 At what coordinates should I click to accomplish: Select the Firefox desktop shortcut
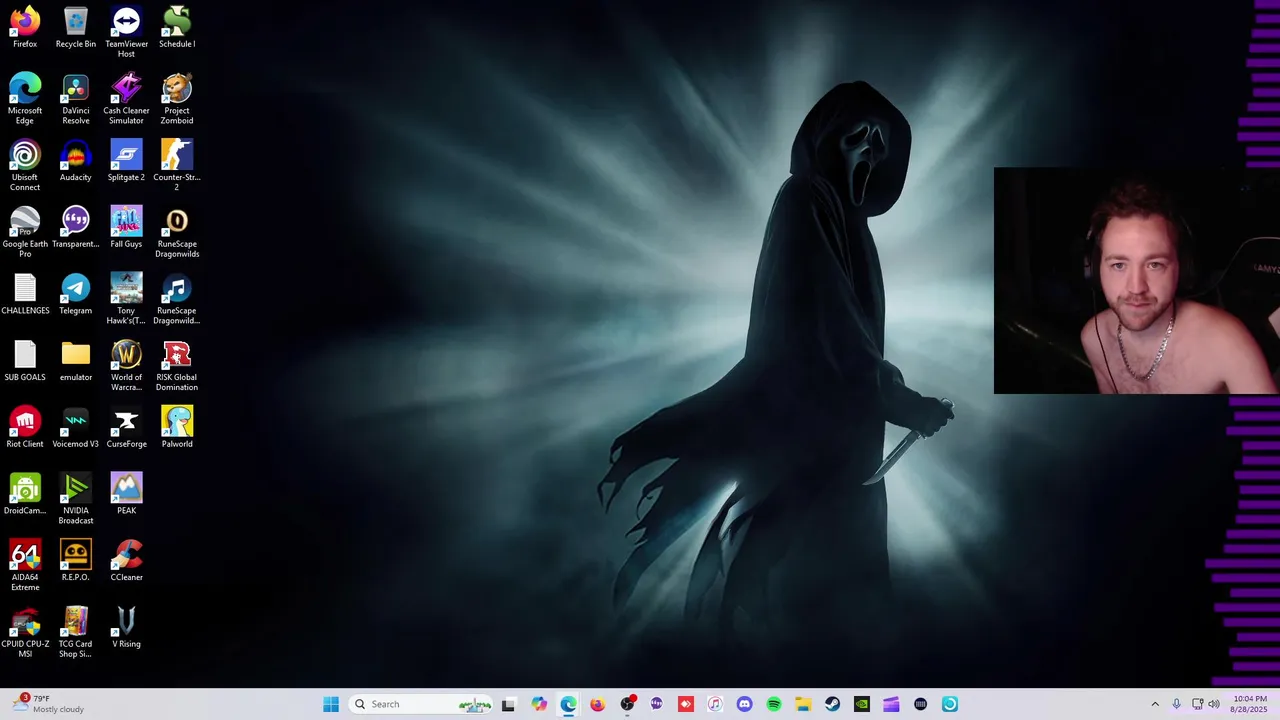(25, 27)
